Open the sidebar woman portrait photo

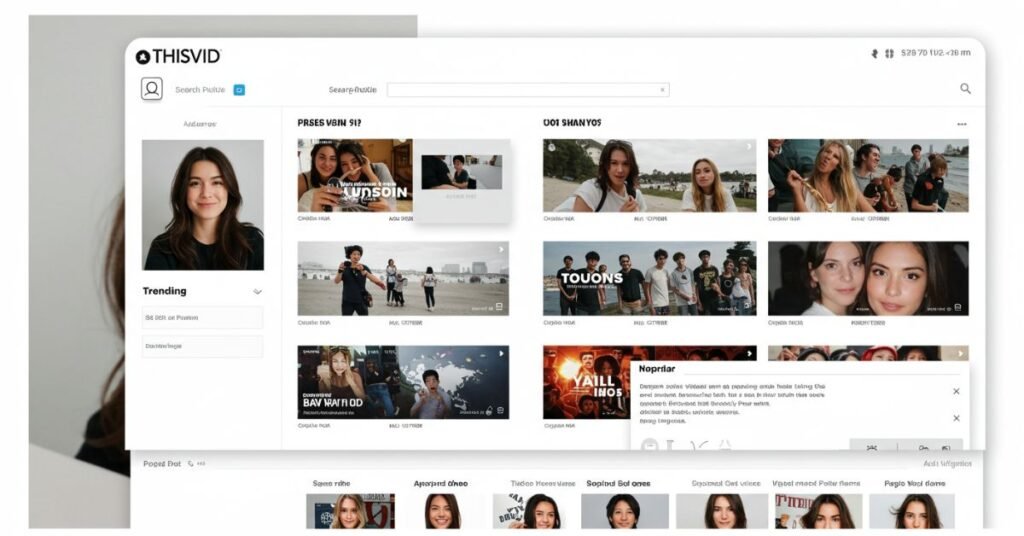[203, 205]
